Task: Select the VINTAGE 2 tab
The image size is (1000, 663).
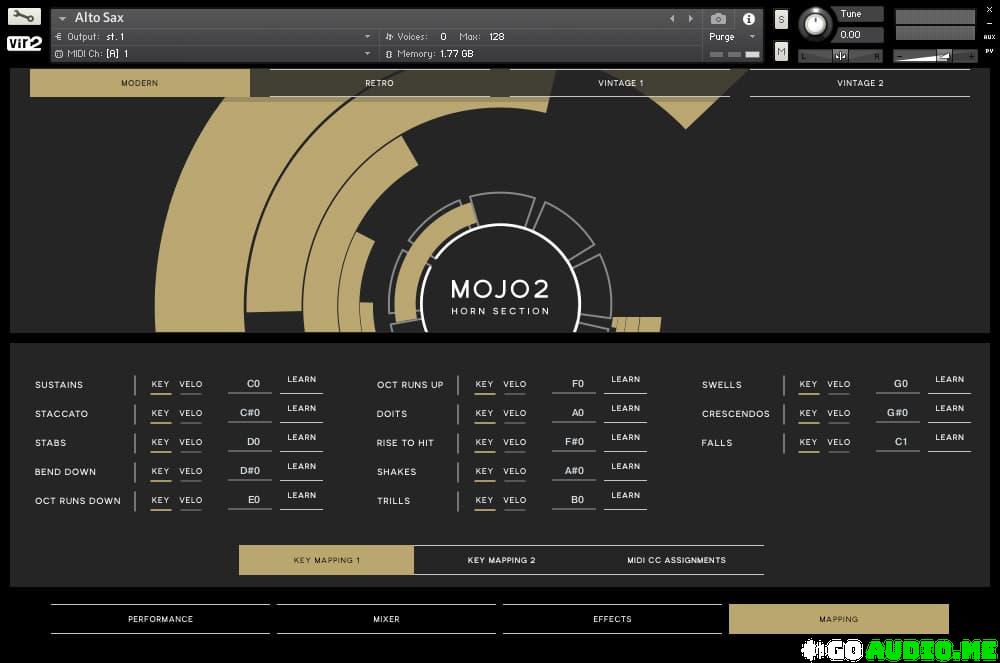Action: pos(860,83)
